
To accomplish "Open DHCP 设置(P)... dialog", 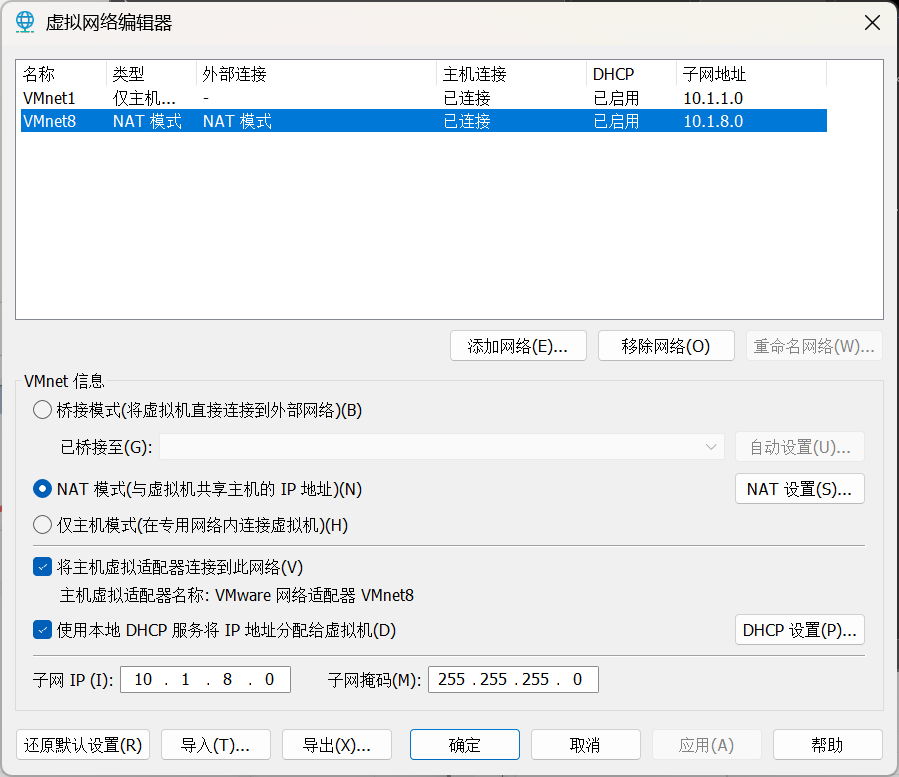I will coord(800,630).
